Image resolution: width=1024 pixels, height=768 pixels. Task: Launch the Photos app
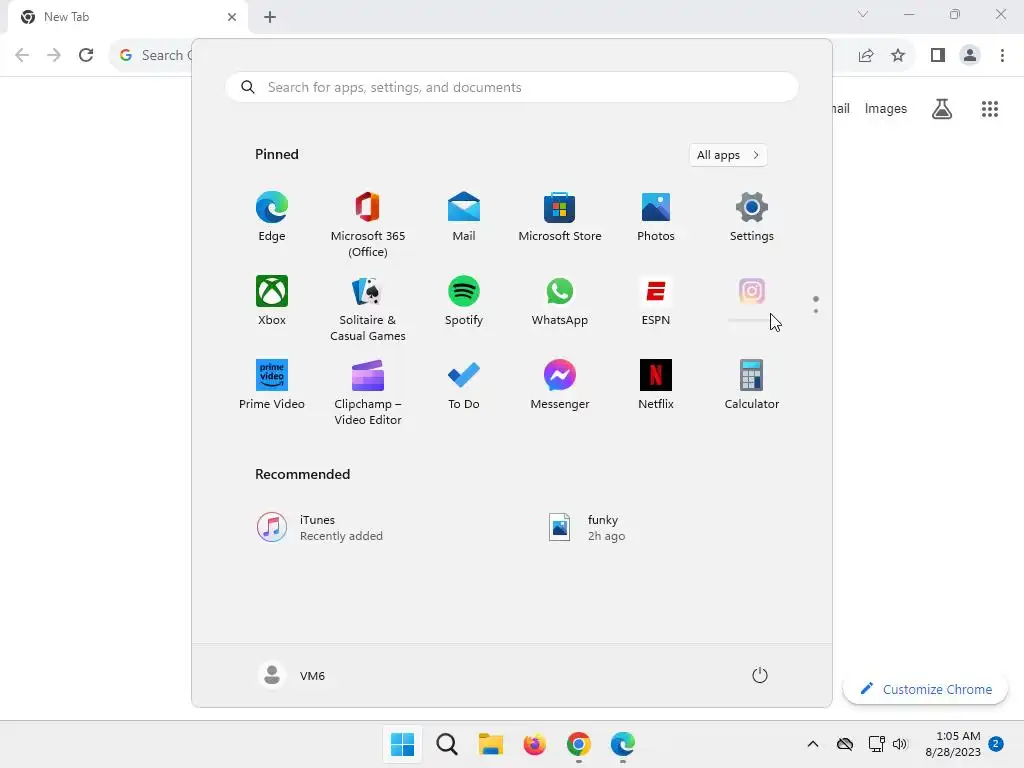656,217
